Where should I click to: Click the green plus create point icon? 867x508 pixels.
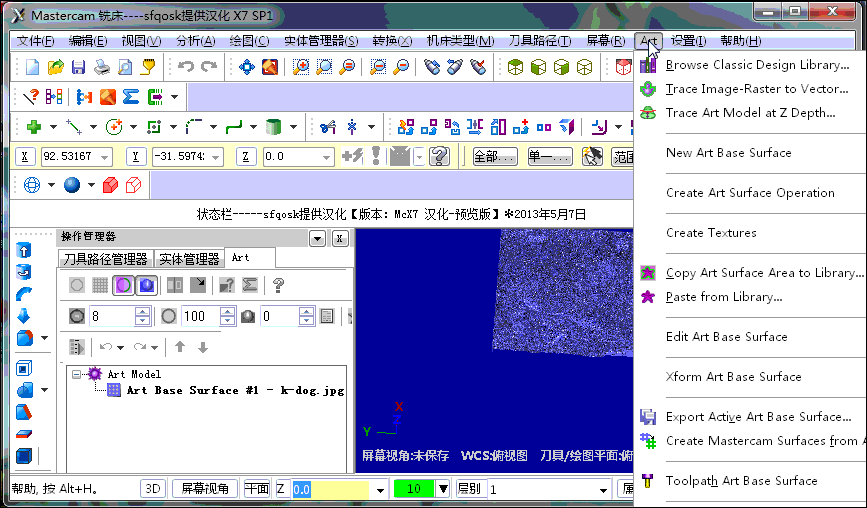click(x=34, y=127)
